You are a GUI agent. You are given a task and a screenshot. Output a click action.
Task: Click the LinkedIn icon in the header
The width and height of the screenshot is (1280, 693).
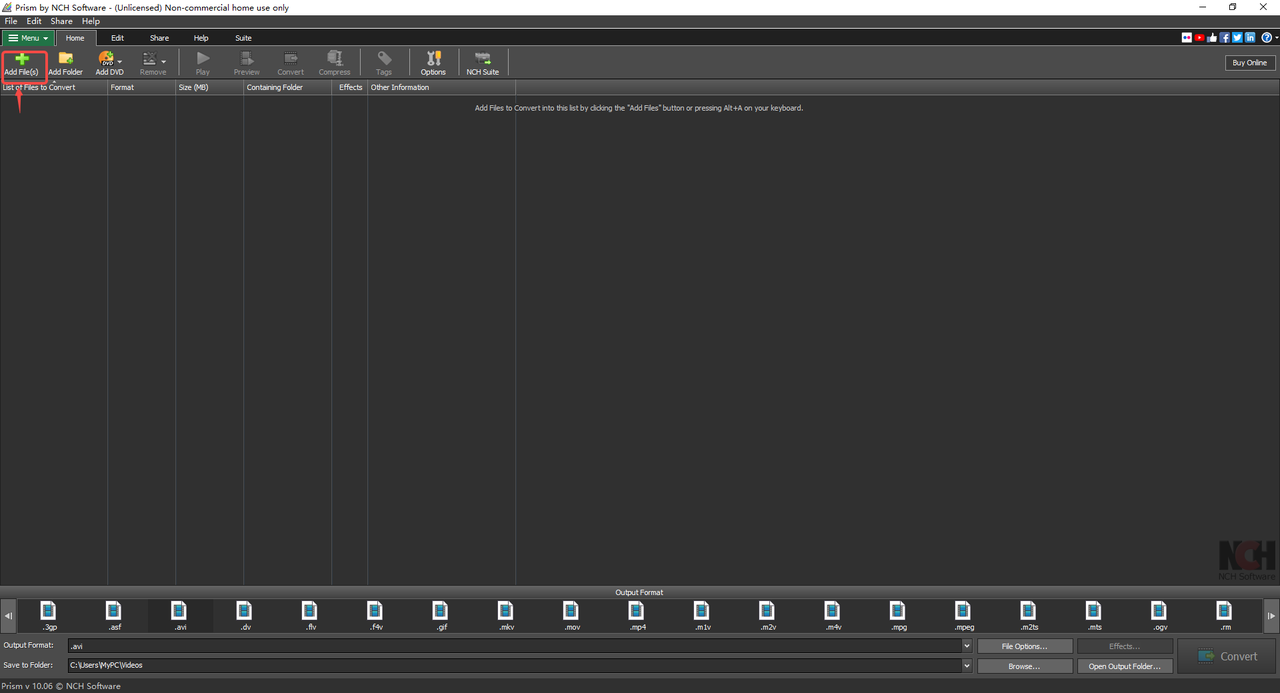pos(1251,37)
